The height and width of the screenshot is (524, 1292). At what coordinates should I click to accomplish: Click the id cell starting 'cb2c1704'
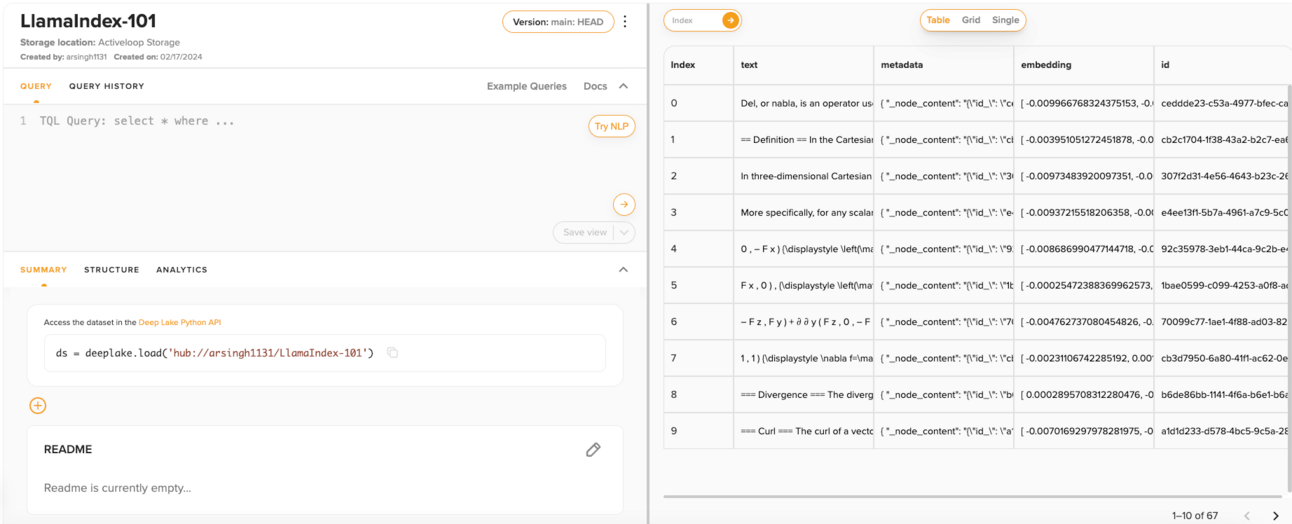click(x=1222, y=140)
